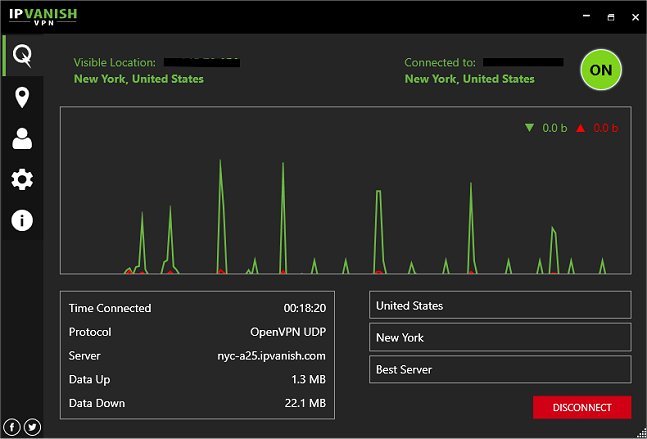Click the Connected to label

440,63
